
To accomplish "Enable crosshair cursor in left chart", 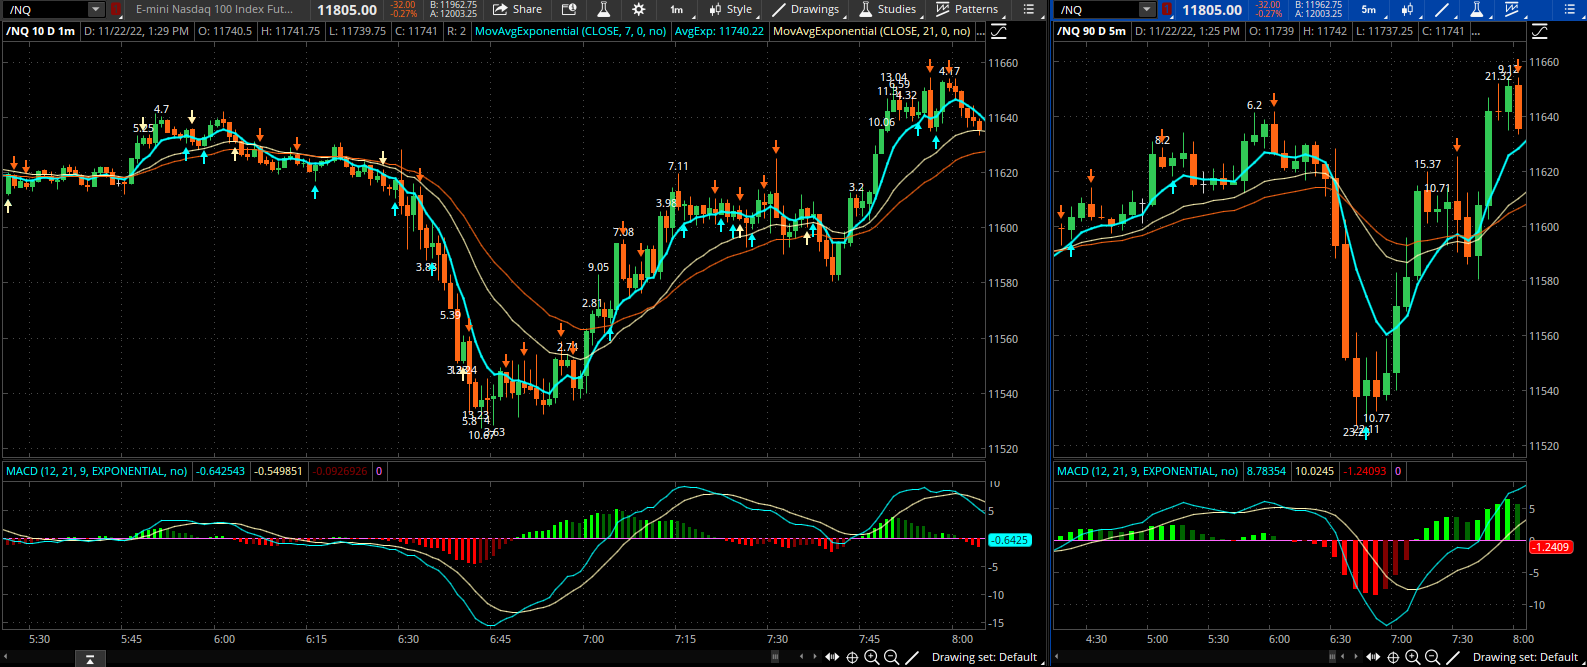I will click(x=852, y=657).
